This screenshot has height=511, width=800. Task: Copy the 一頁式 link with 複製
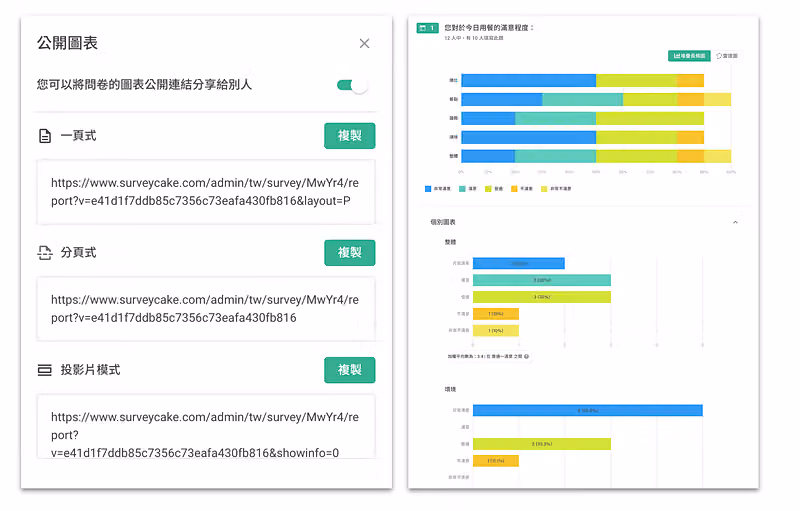point(349,136)
